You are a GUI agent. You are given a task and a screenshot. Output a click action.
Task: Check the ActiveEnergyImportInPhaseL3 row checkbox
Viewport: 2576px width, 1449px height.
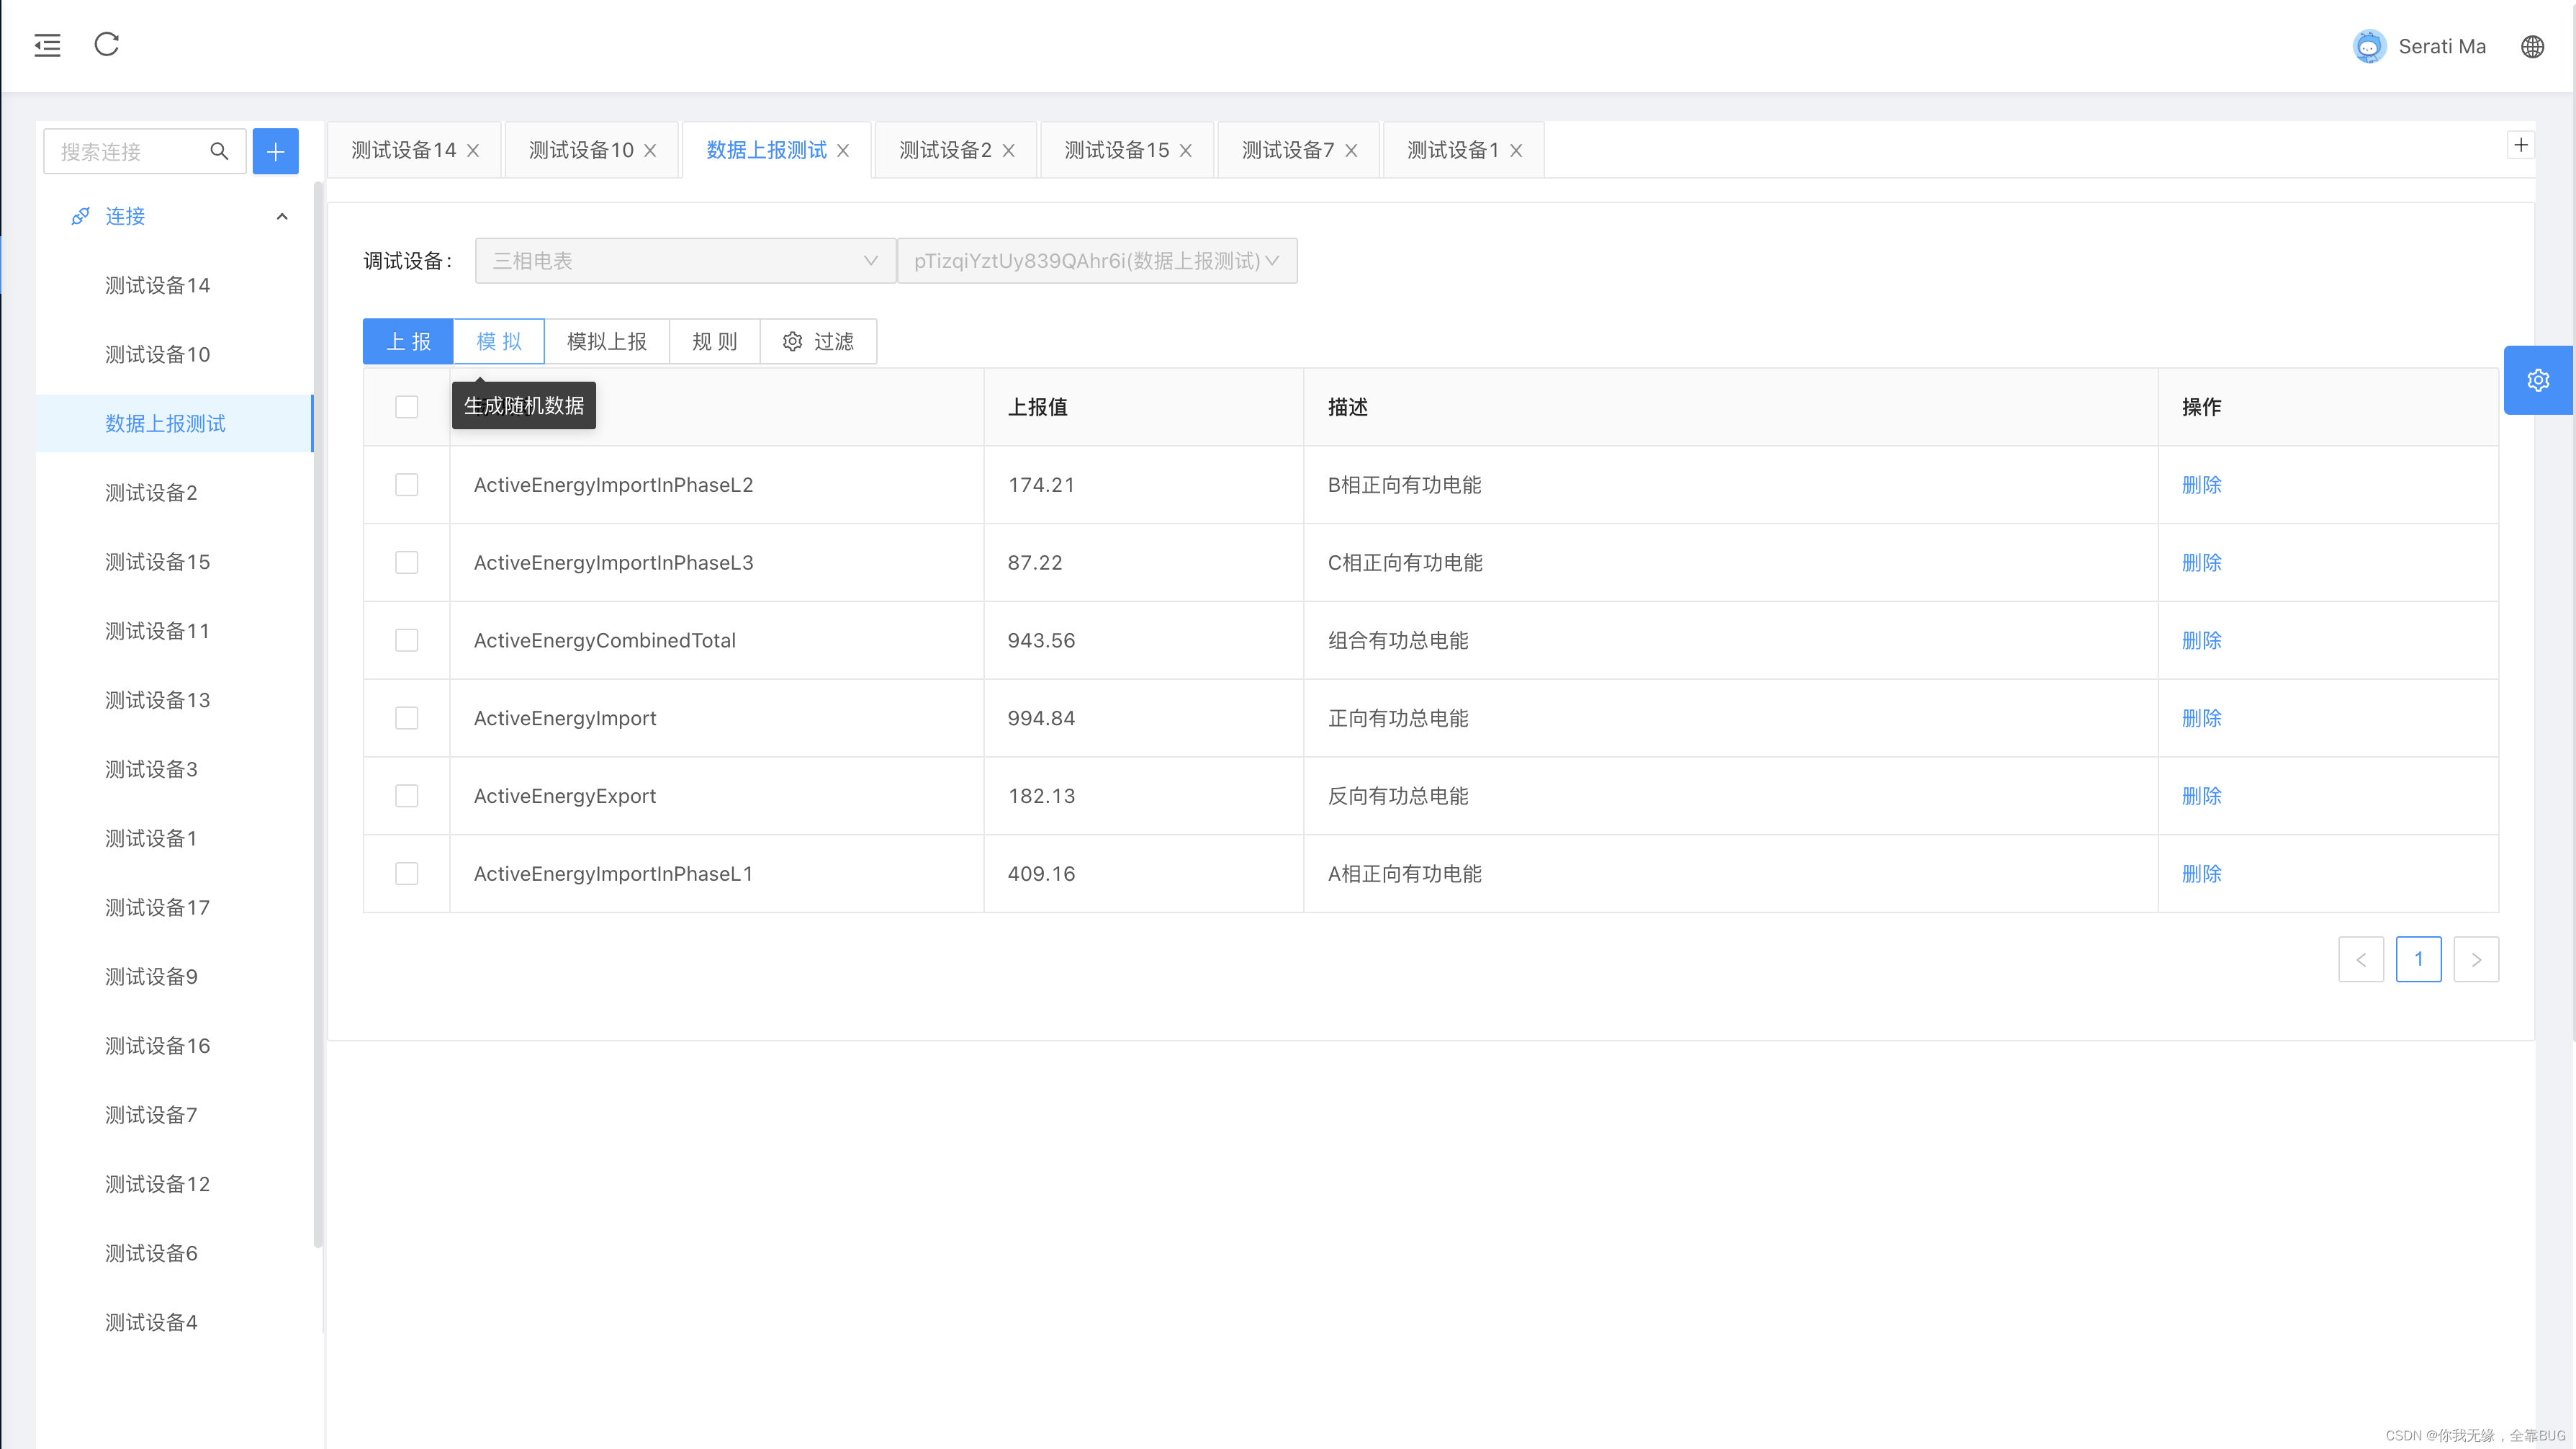point(406,563)
